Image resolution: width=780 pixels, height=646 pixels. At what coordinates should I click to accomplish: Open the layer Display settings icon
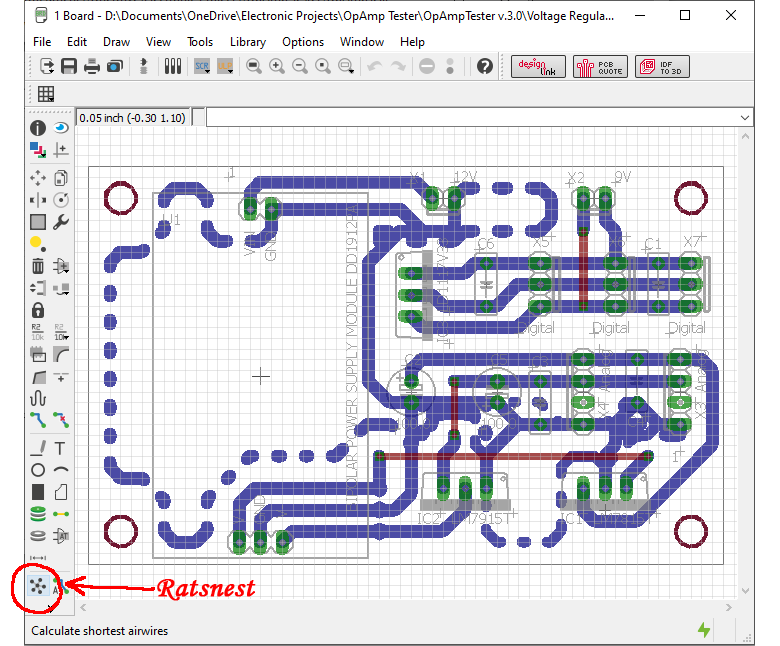pos(38,150)
